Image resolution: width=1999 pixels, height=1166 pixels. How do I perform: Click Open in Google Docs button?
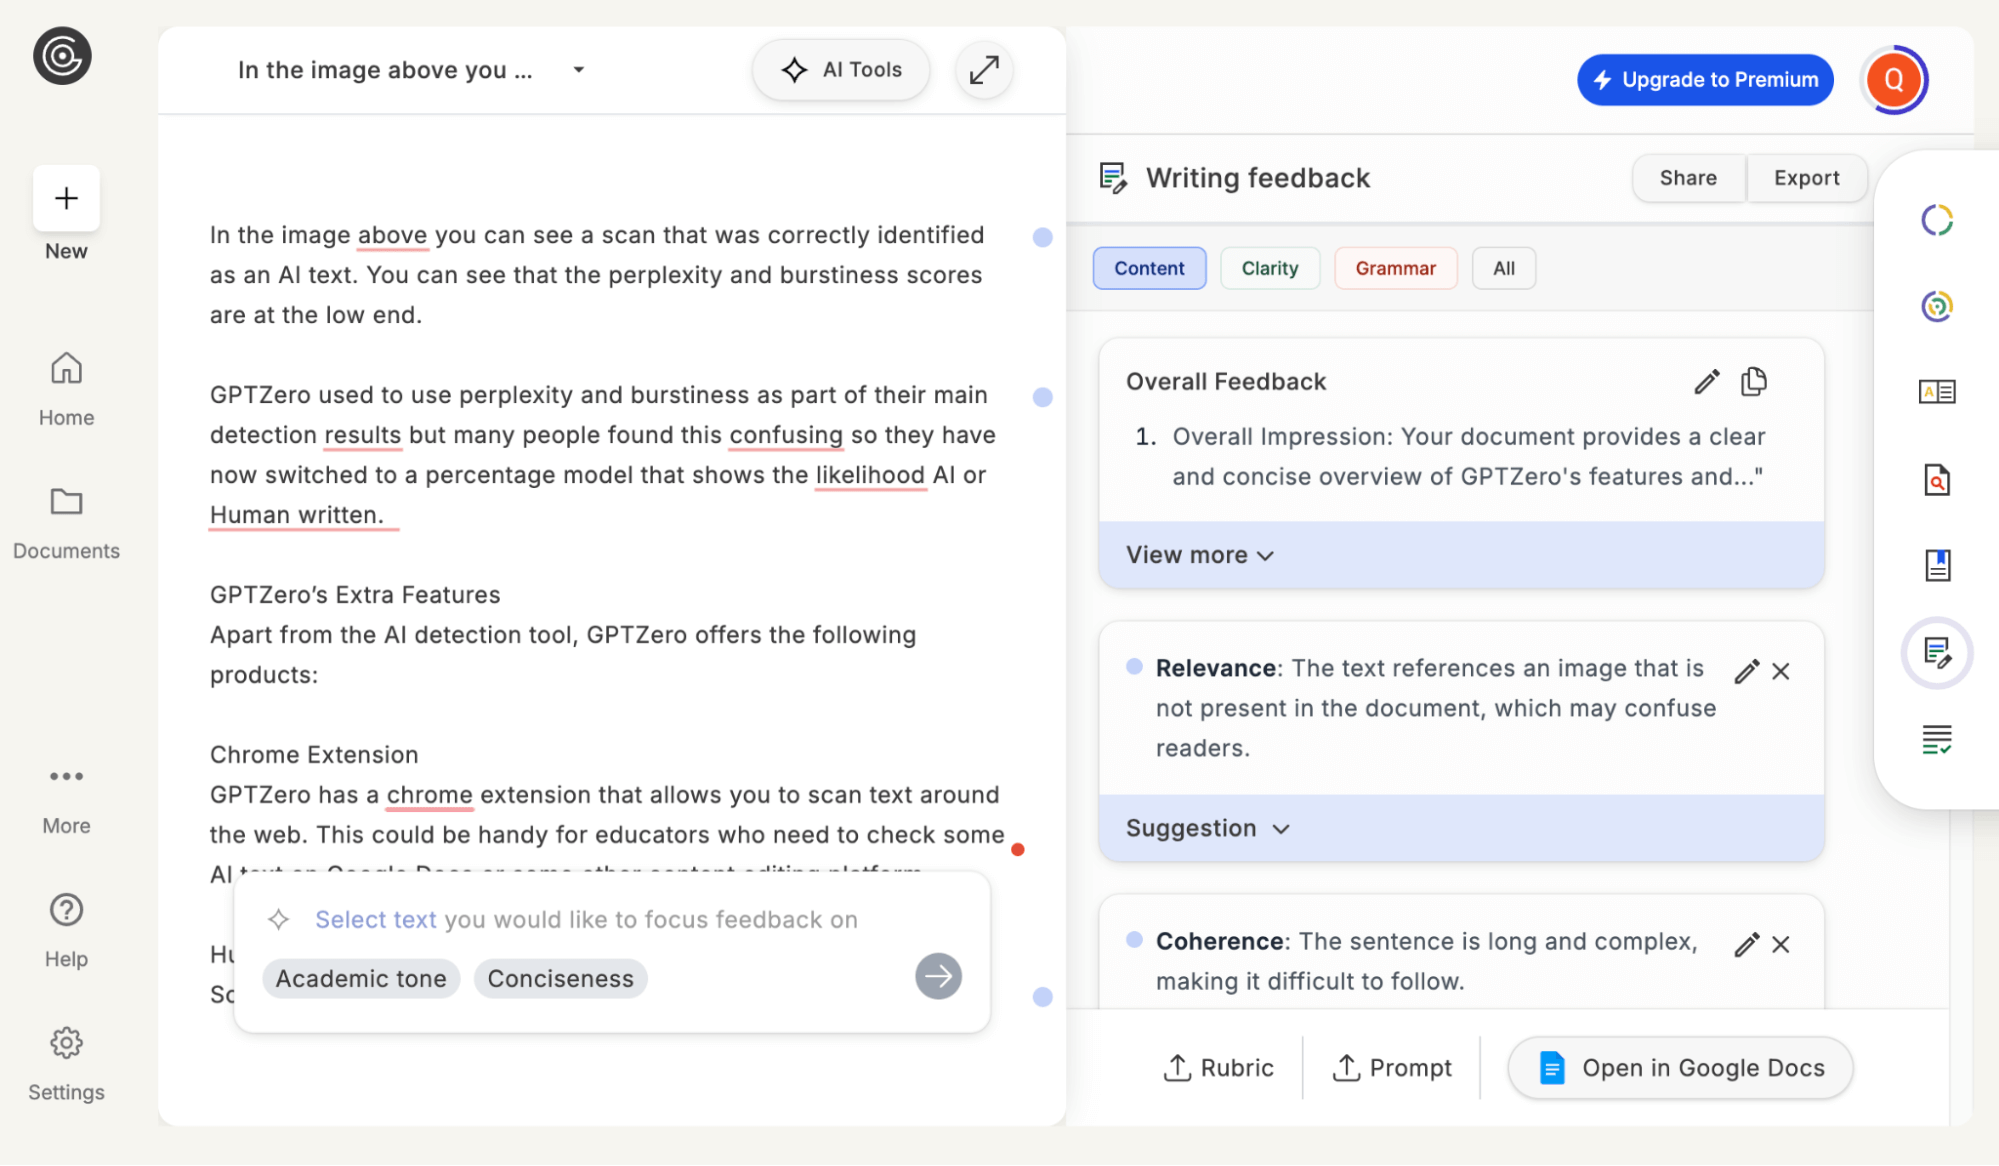point(1680,1068)
